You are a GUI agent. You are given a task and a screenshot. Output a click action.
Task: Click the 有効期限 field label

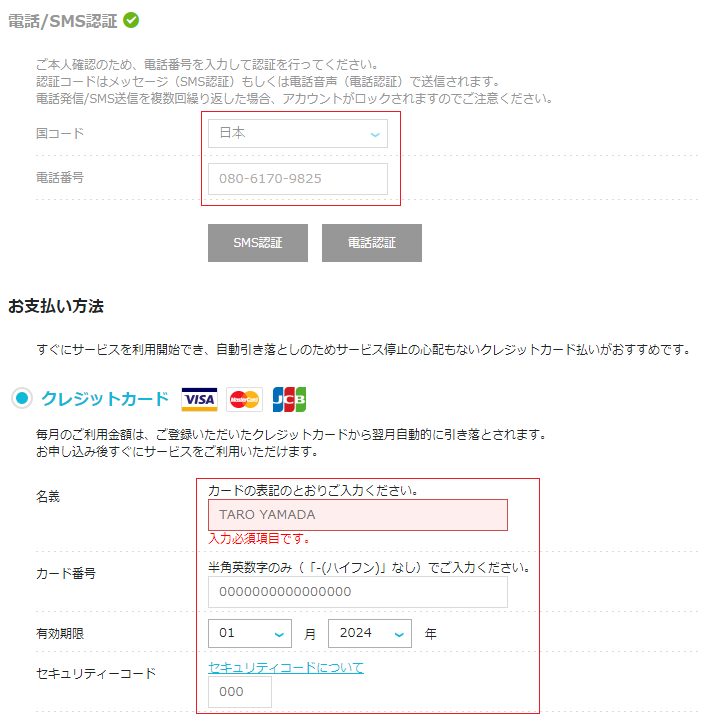(62, 633)
